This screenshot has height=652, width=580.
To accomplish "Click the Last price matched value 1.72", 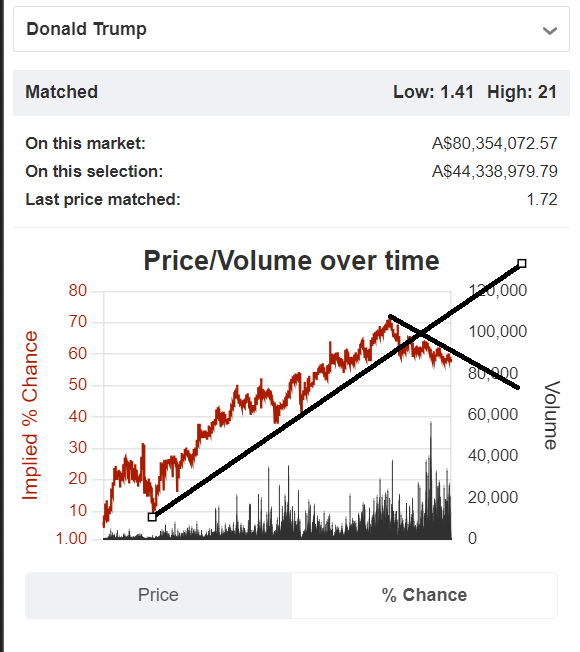I will point(542,200).
